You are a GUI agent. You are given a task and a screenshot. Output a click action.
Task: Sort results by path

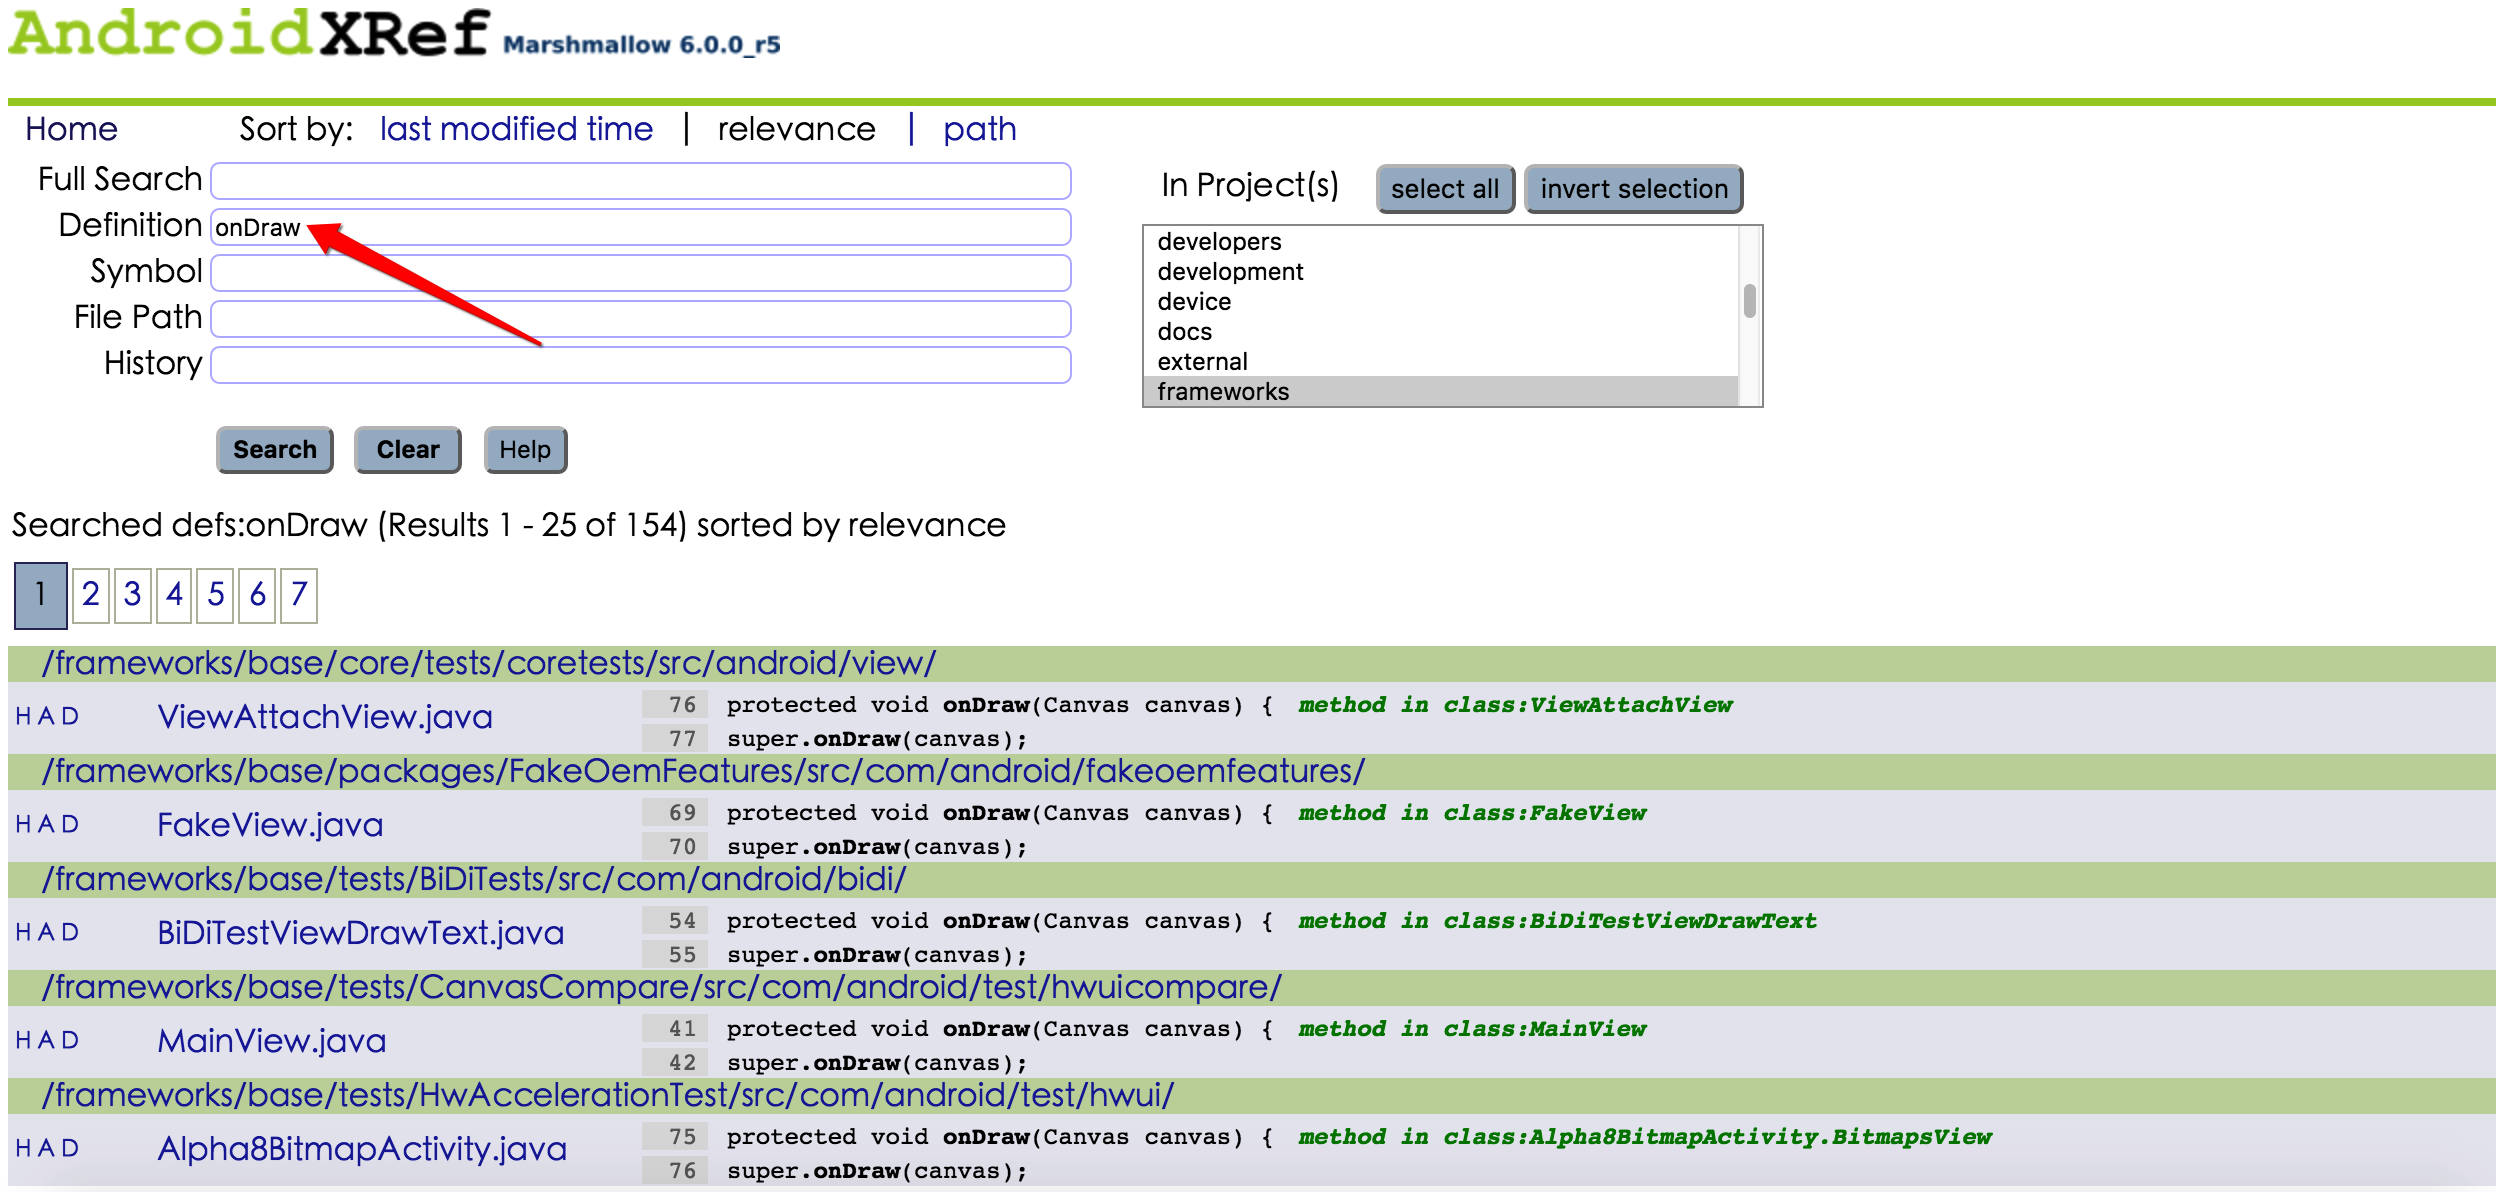pyautogui.click(x=979, y=129)
